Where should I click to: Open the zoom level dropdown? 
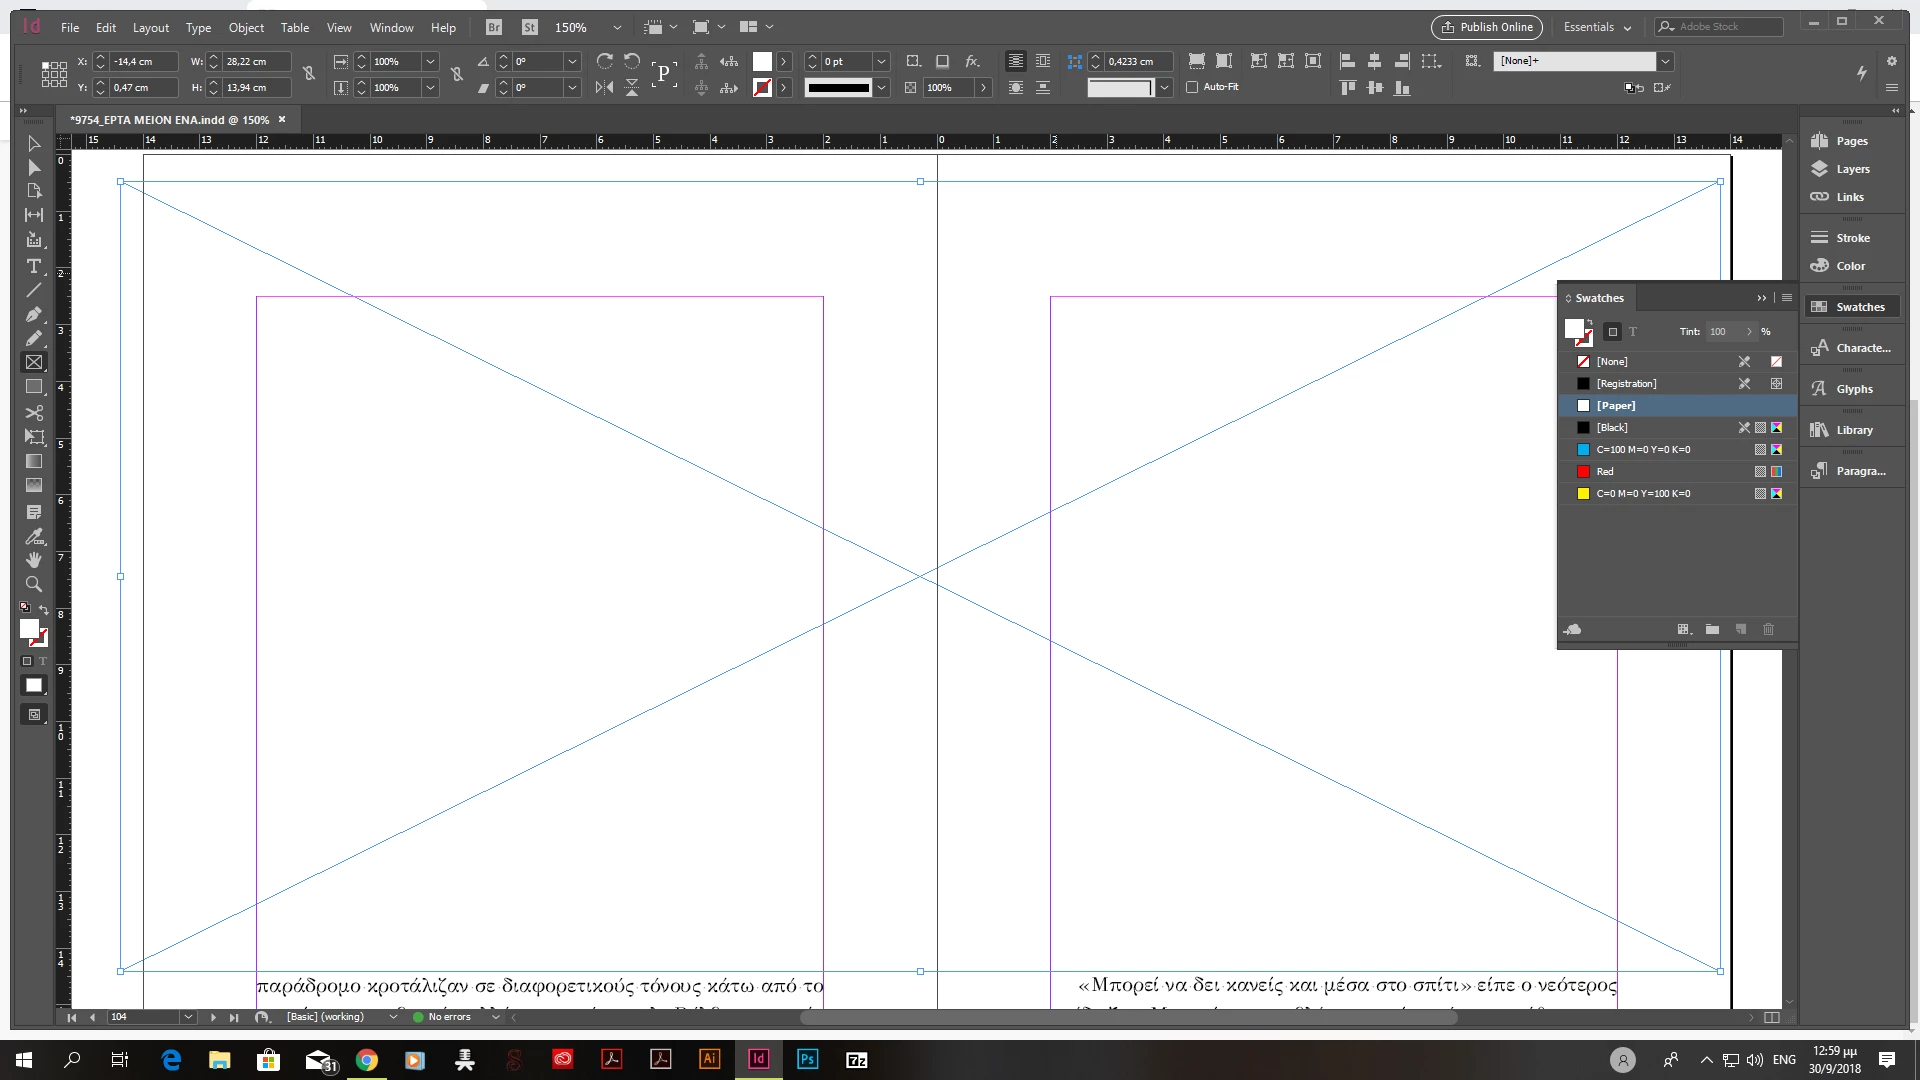617,28
